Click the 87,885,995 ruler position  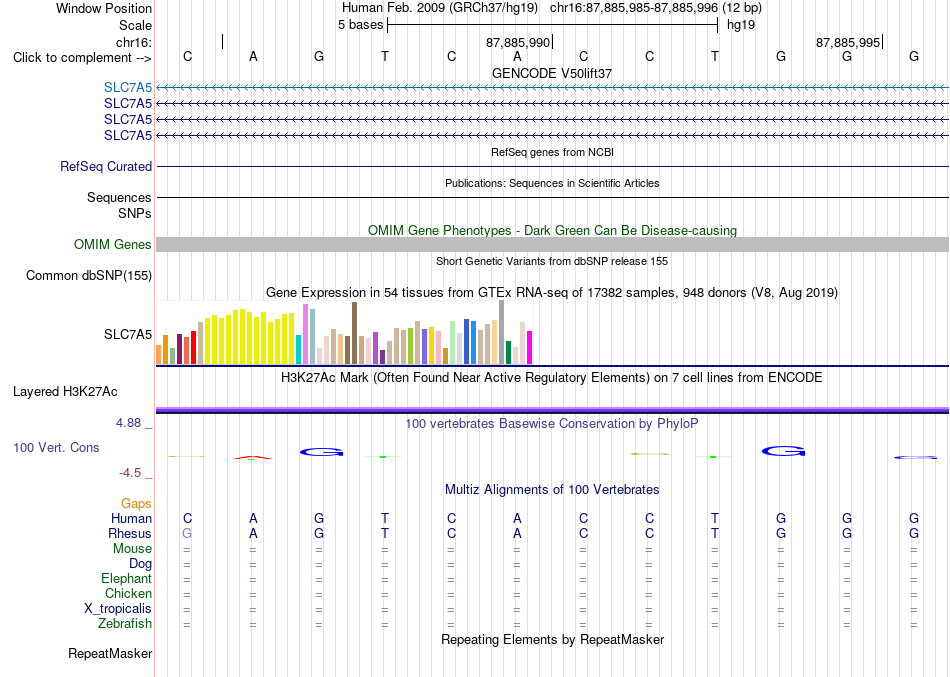coord(848,42)
